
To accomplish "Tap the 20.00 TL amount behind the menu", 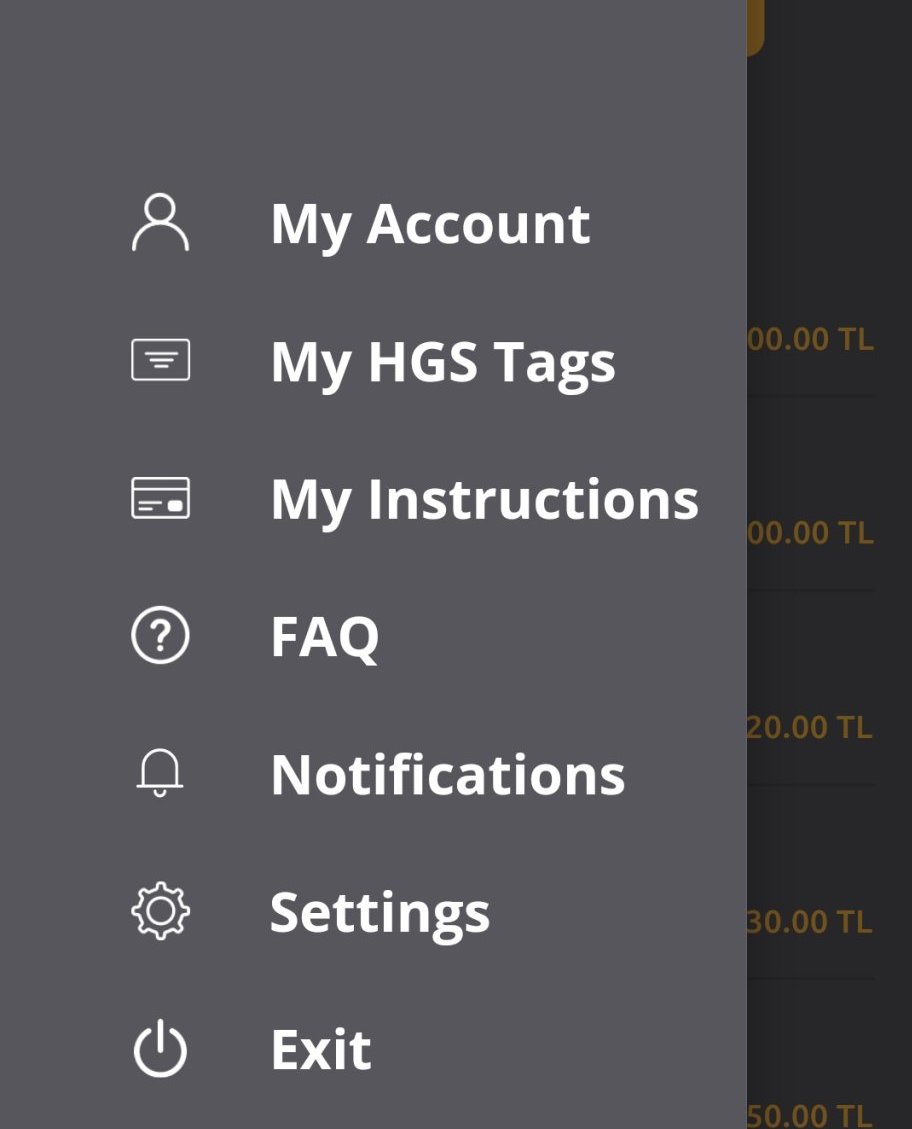I will point(810,727).
